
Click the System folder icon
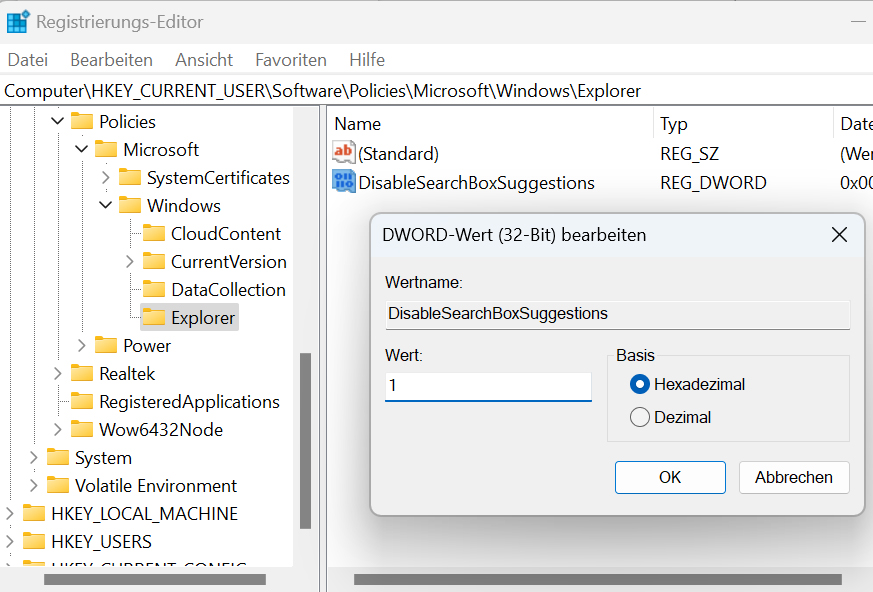[x=58, y=457]
